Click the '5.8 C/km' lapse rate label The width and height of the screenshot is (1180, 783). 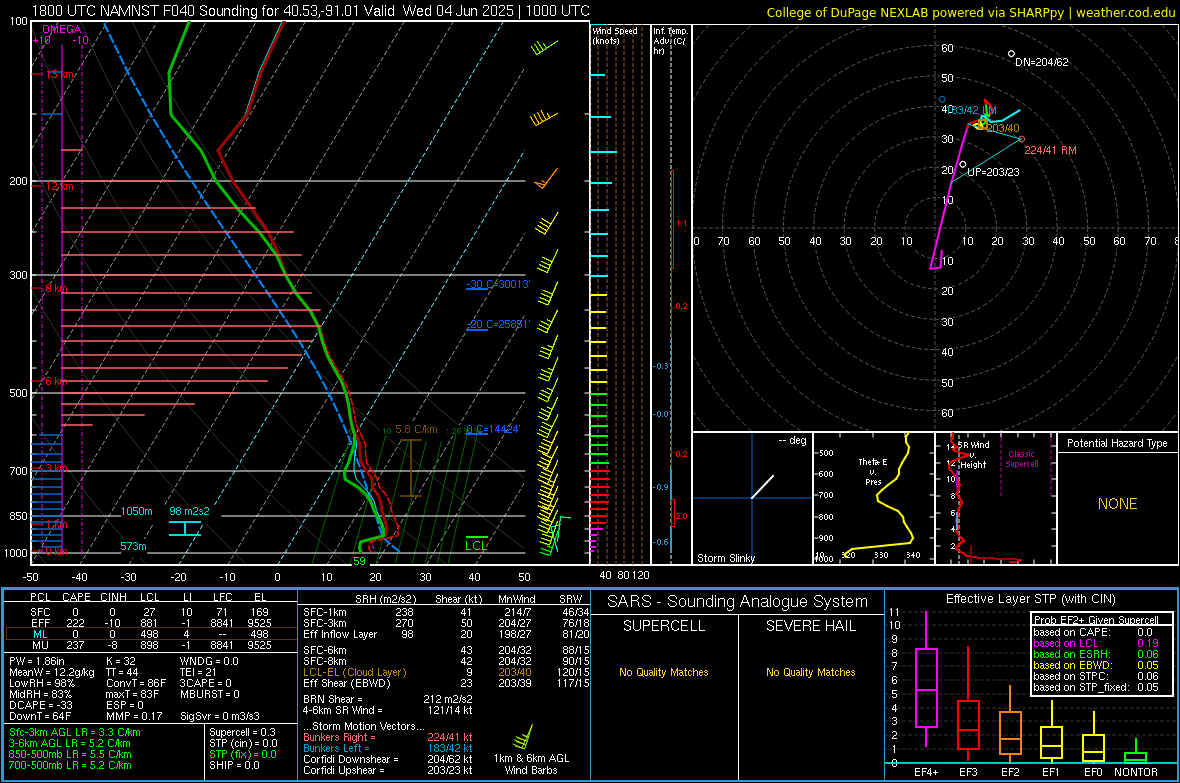[416, 429]
